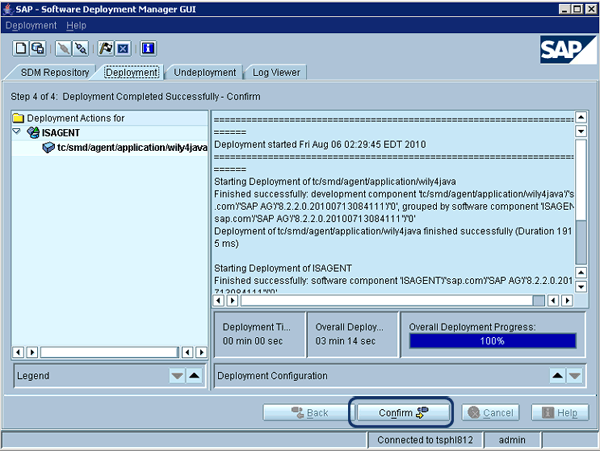Click the new blank document toolbar icon

(20, 49)
